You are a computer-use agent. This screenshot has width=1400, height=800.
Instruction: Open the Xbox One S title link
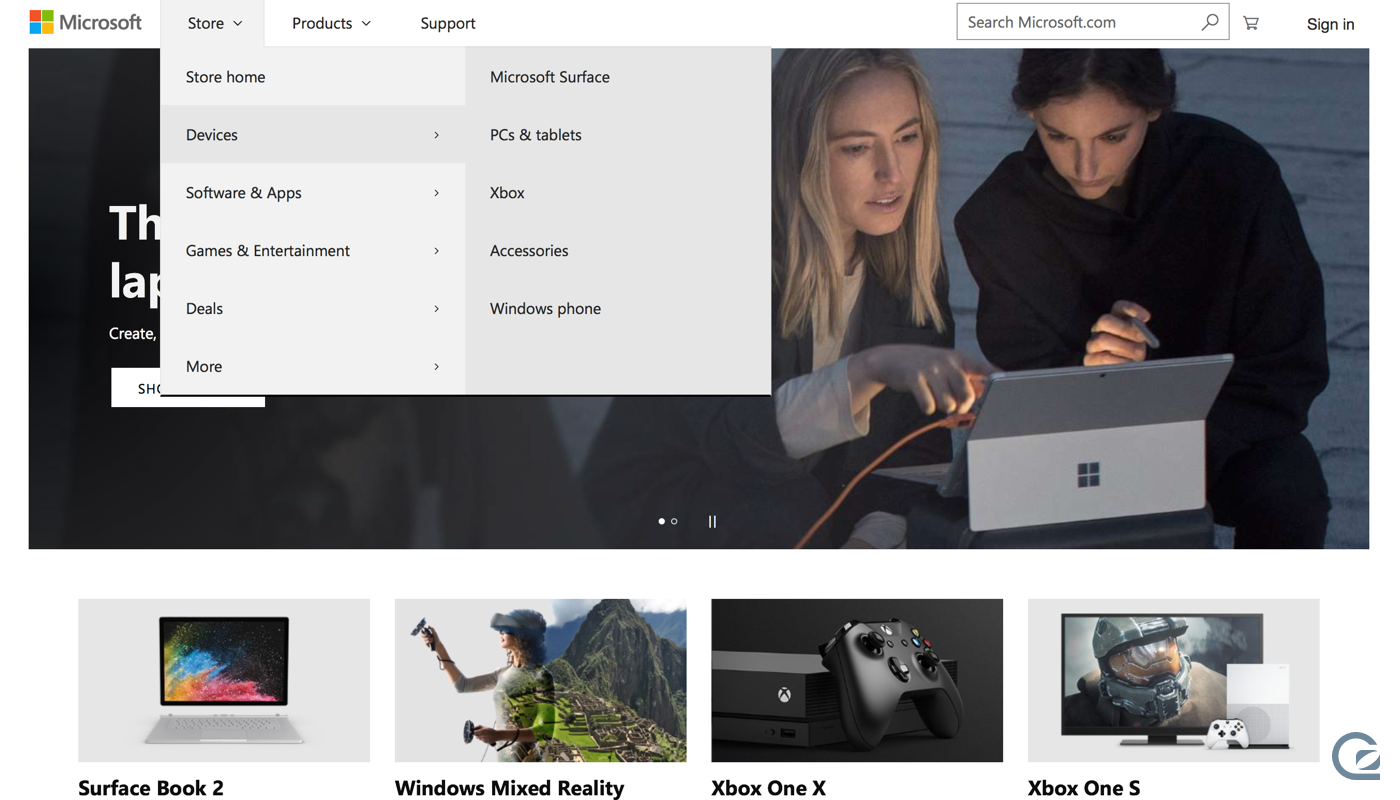[1084, 788]
